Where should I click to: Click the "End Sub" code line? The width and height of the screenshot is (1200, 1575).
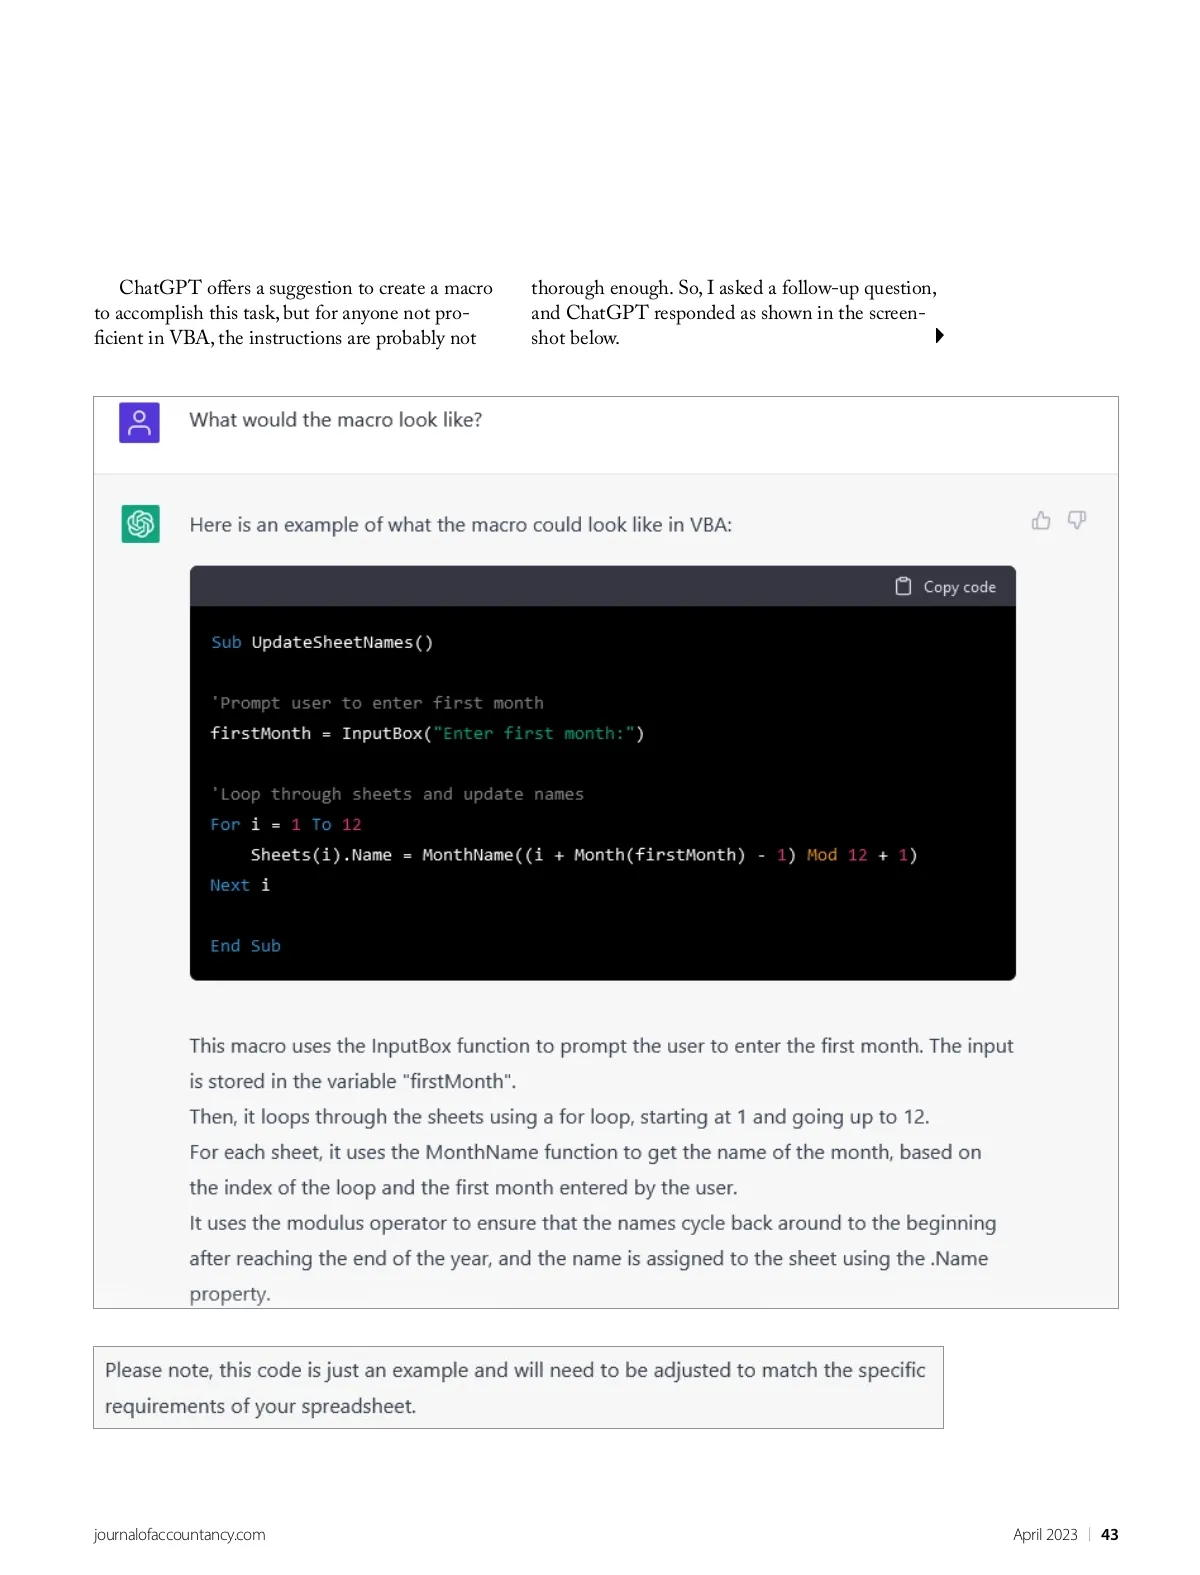tap(245, 946)
